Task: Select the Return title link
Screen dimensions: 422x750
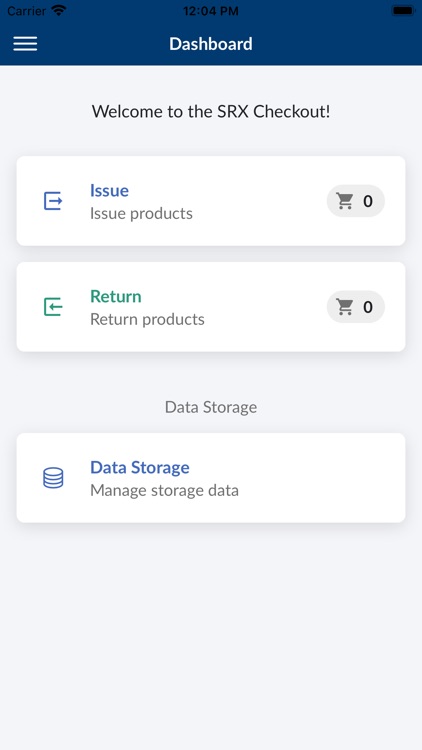Action: tap(116, 296)
